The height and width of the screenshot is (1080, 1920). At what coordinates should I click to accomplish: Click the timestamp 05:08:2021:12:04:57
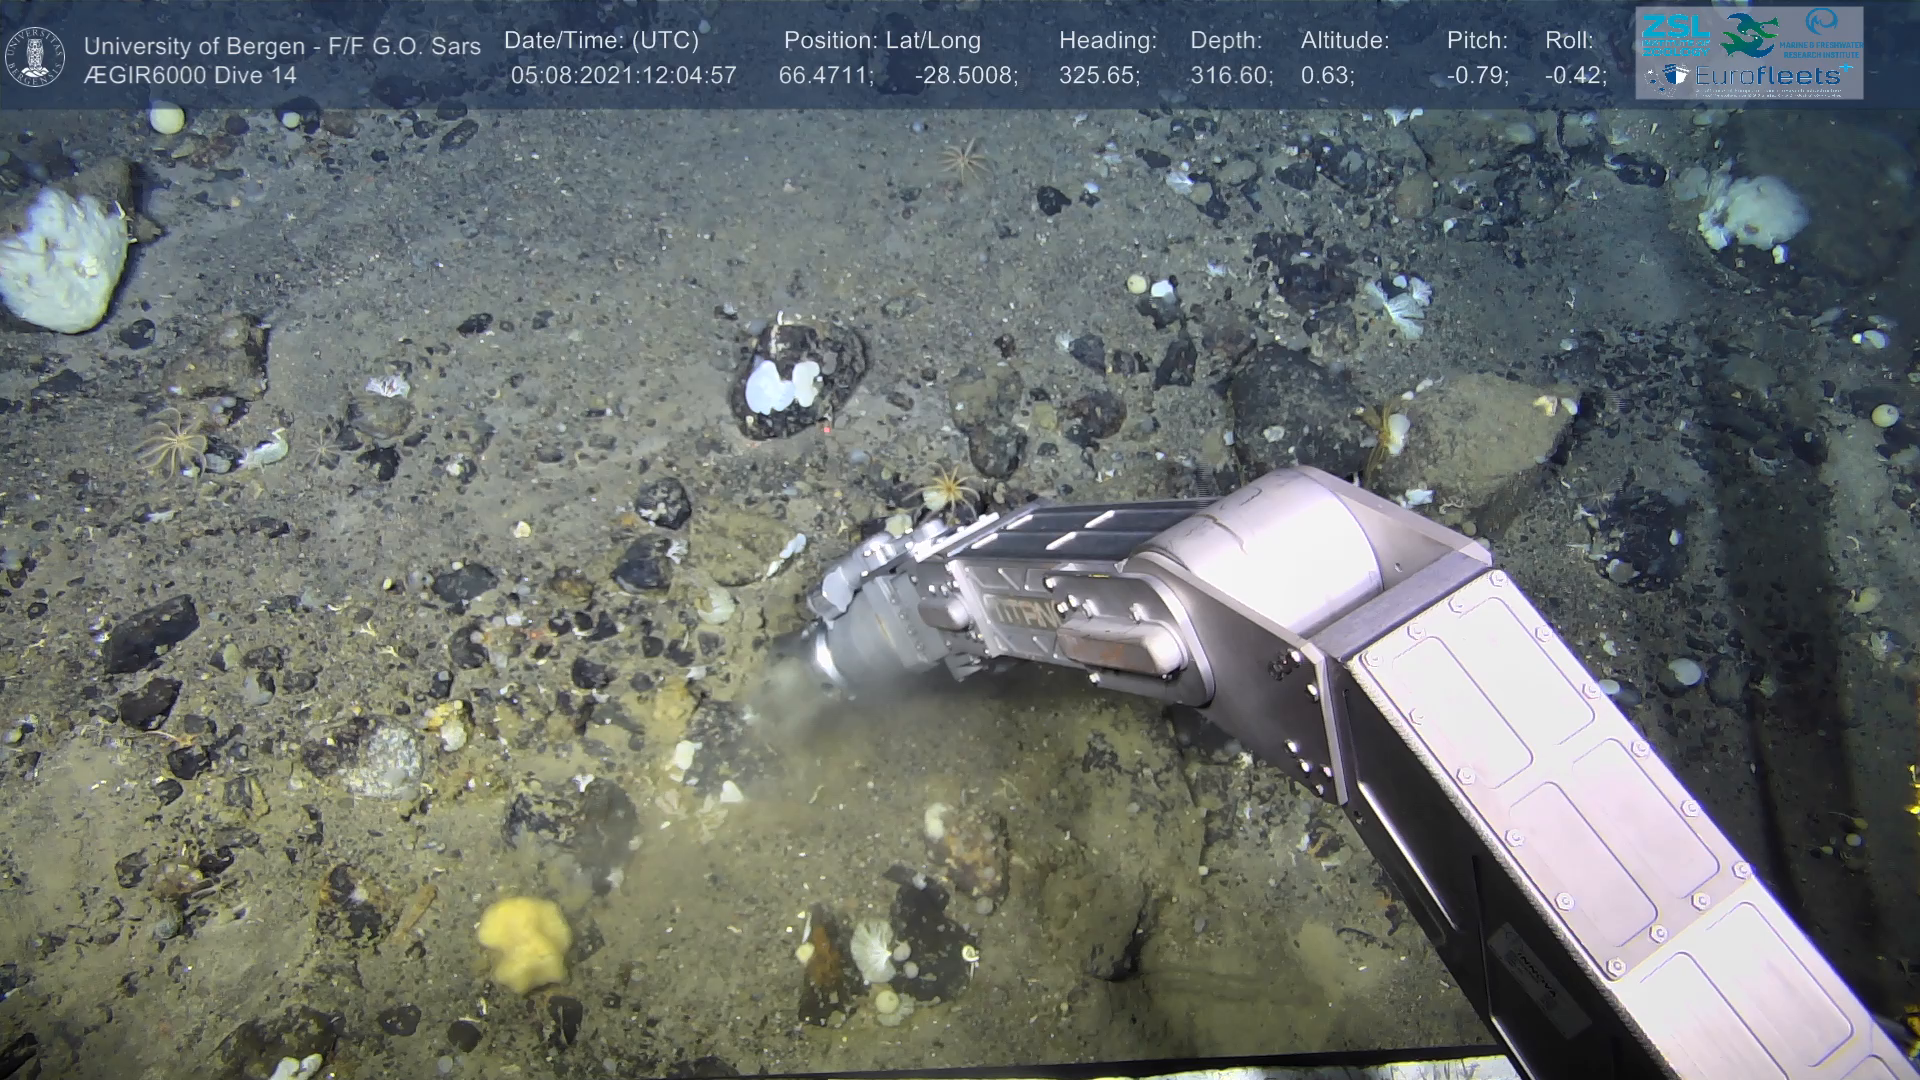623,76
